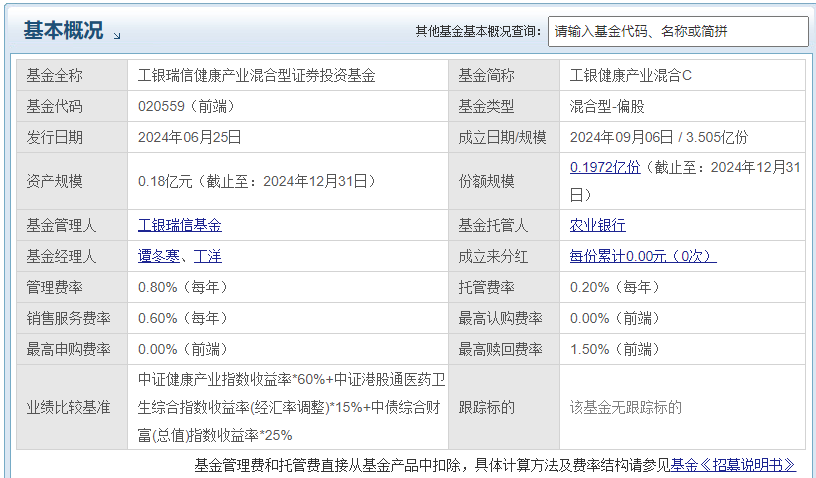Open fund manager 丁洋 profile link

point(208,256)
